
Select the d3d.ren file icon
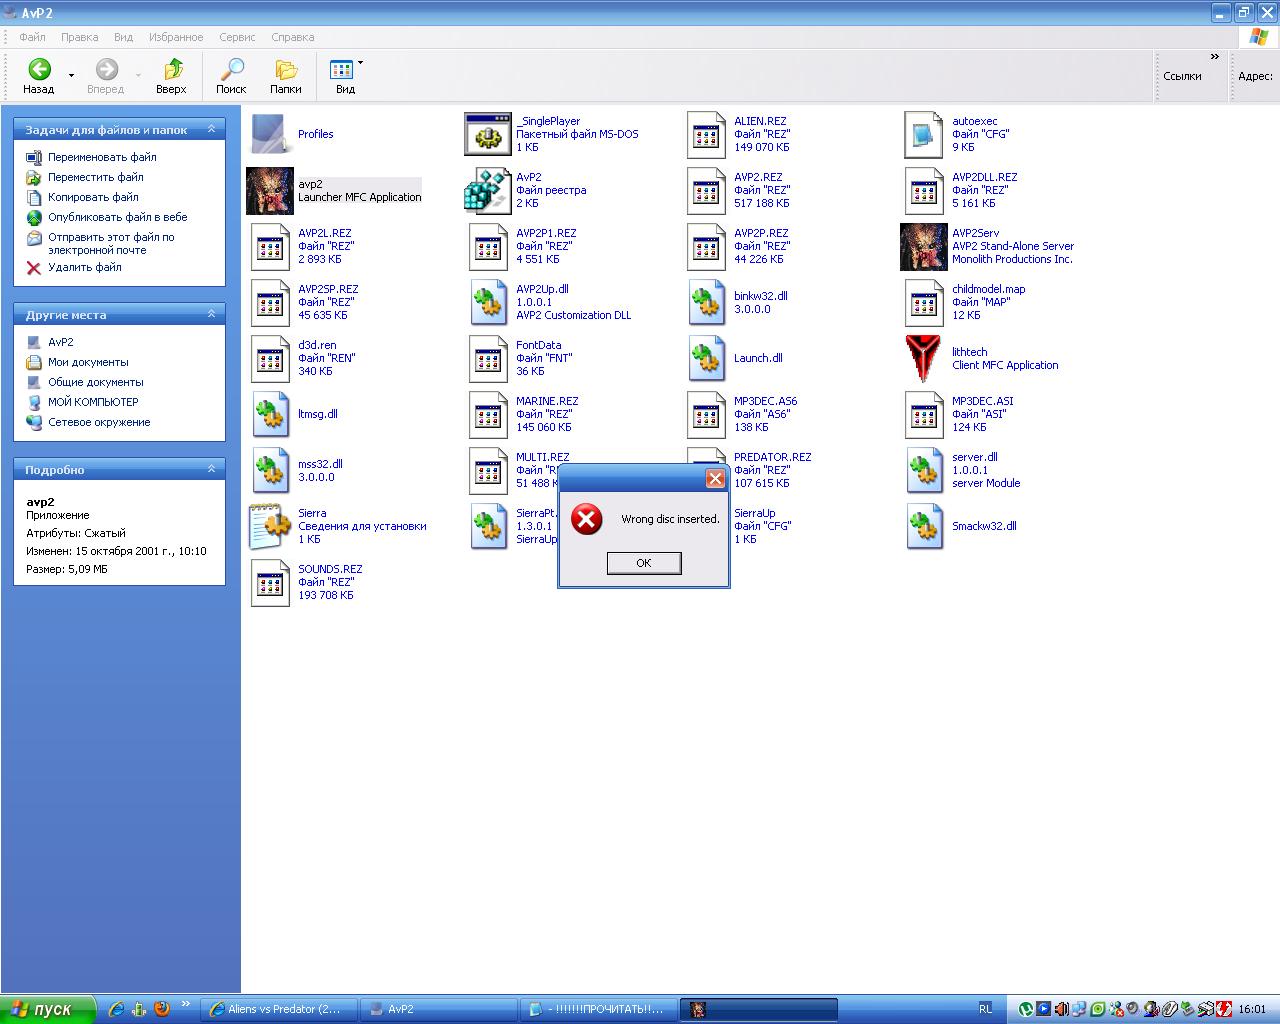click(x=270, y=358)
